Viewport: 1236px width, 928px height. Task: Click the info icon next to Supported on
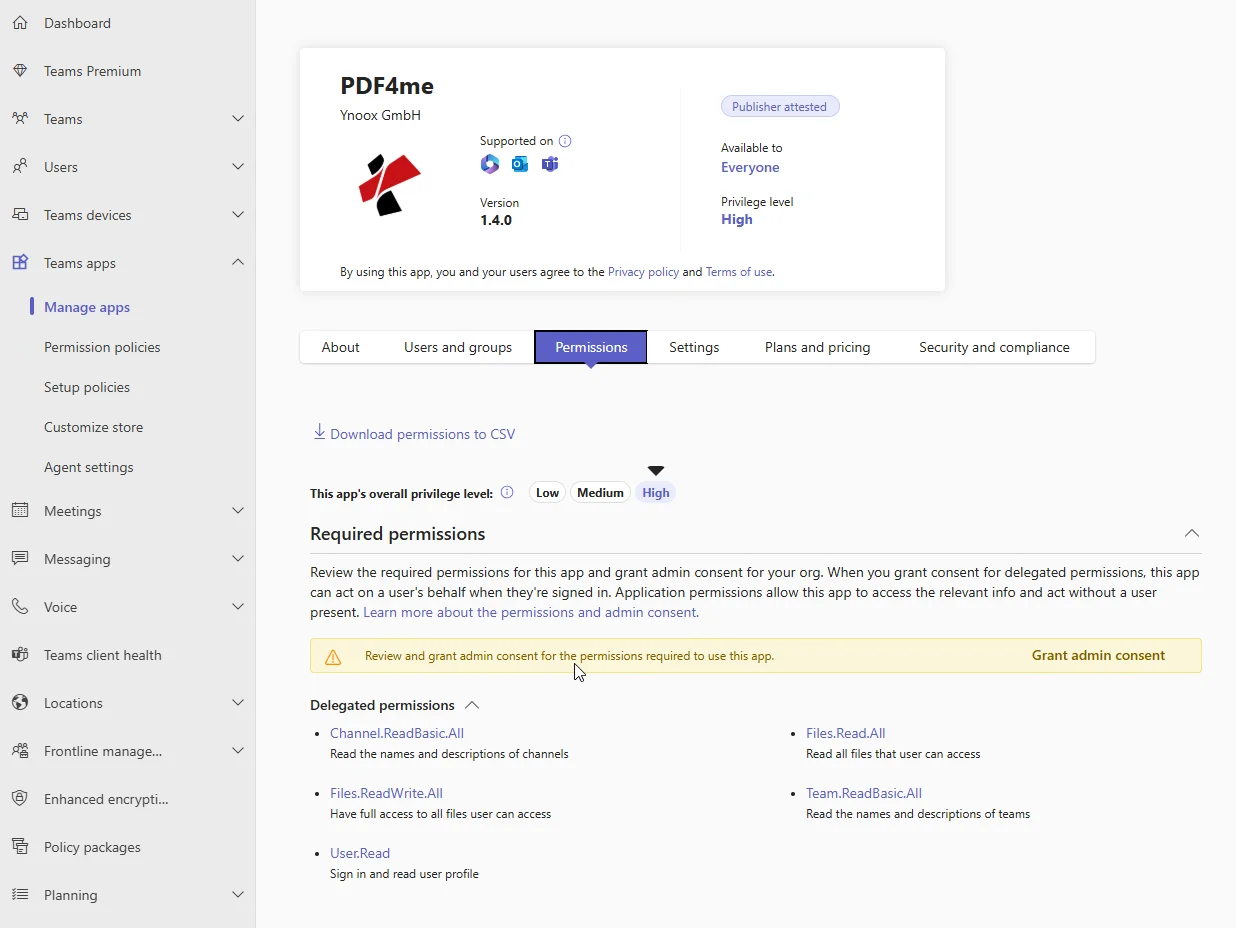[565, 141]
